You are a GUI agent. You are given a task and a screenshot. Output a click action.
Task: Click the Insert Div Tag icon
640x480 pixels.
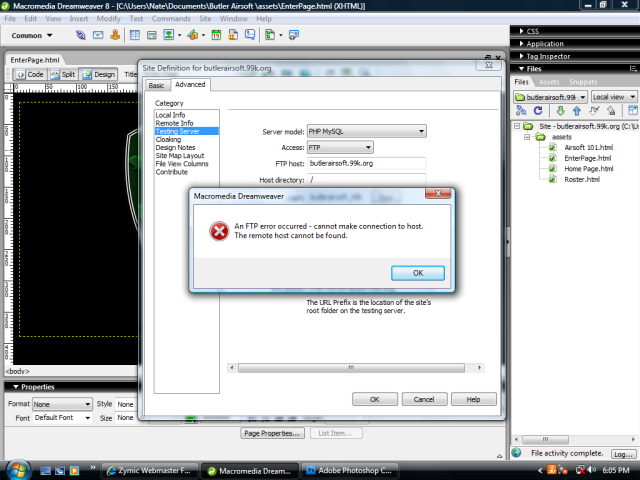152,36
